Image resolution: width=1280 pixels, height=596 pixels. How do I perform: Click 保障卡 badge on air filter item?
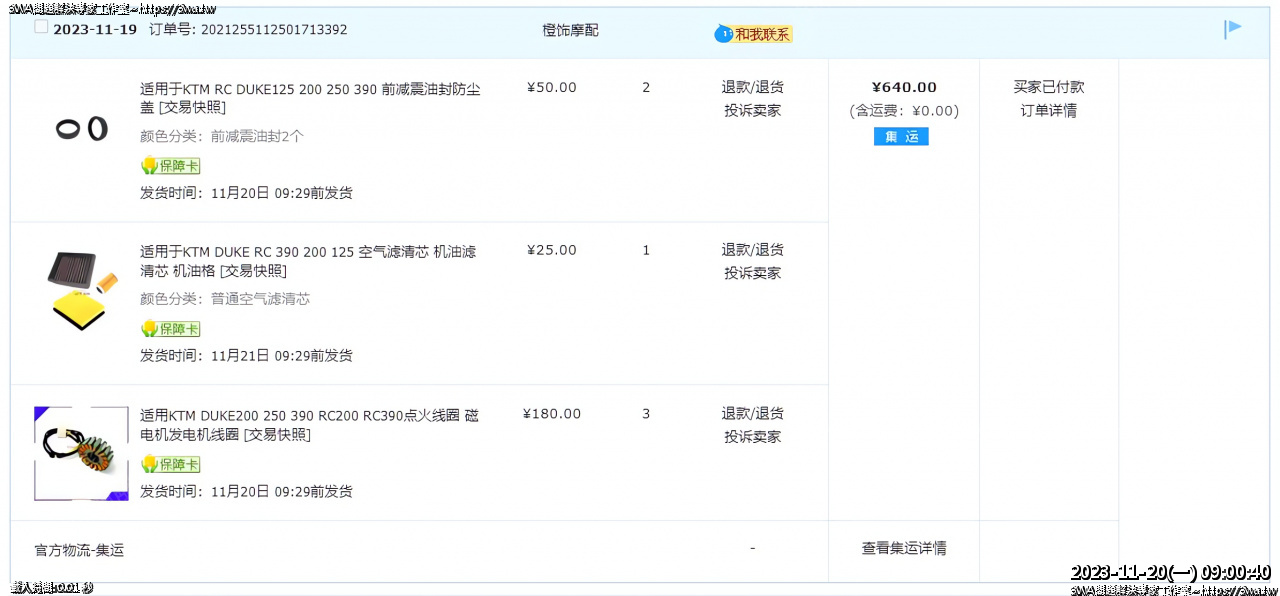[x=169, y=328]
